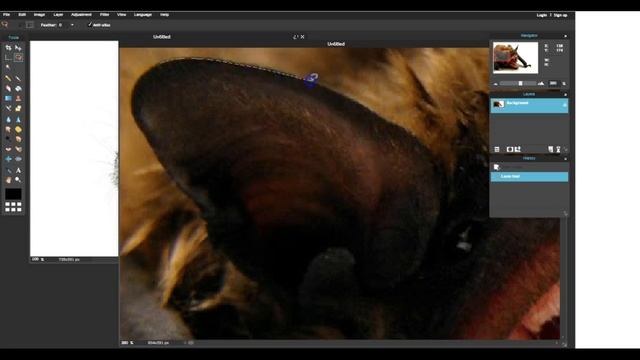Click the Navigator zoom-in mountain icon
The height and width of the screenshot is (360, 640).
[x=541, y=83]
